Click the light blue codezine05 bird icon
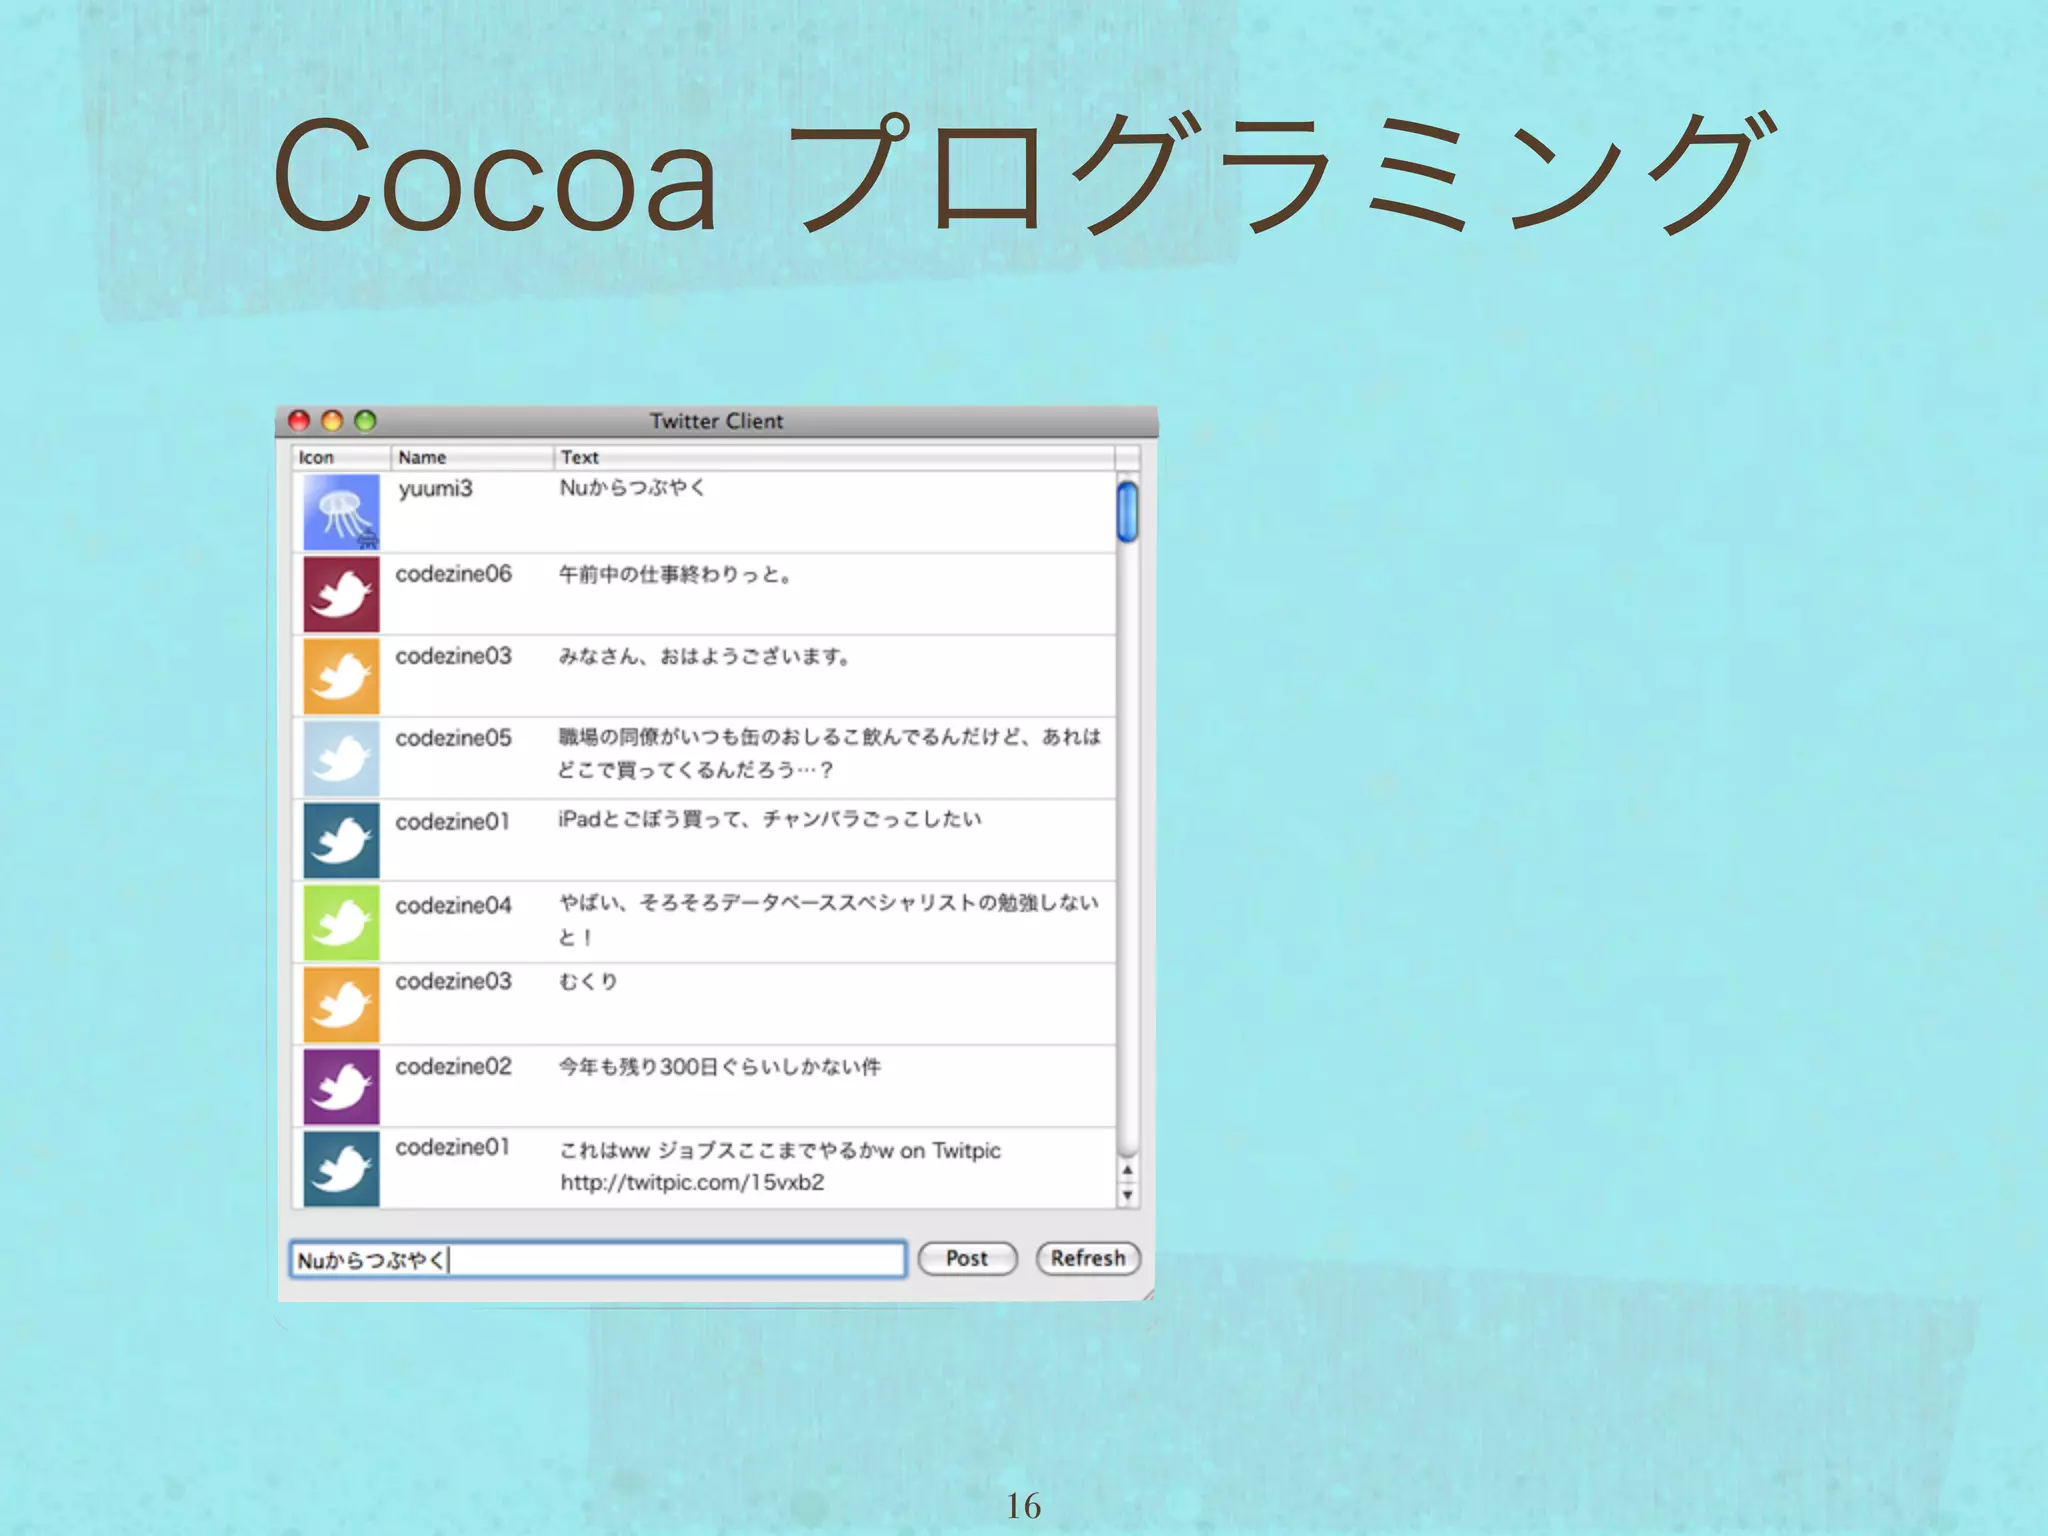This screenshot has height=1536, width=2048. (341, 758)
